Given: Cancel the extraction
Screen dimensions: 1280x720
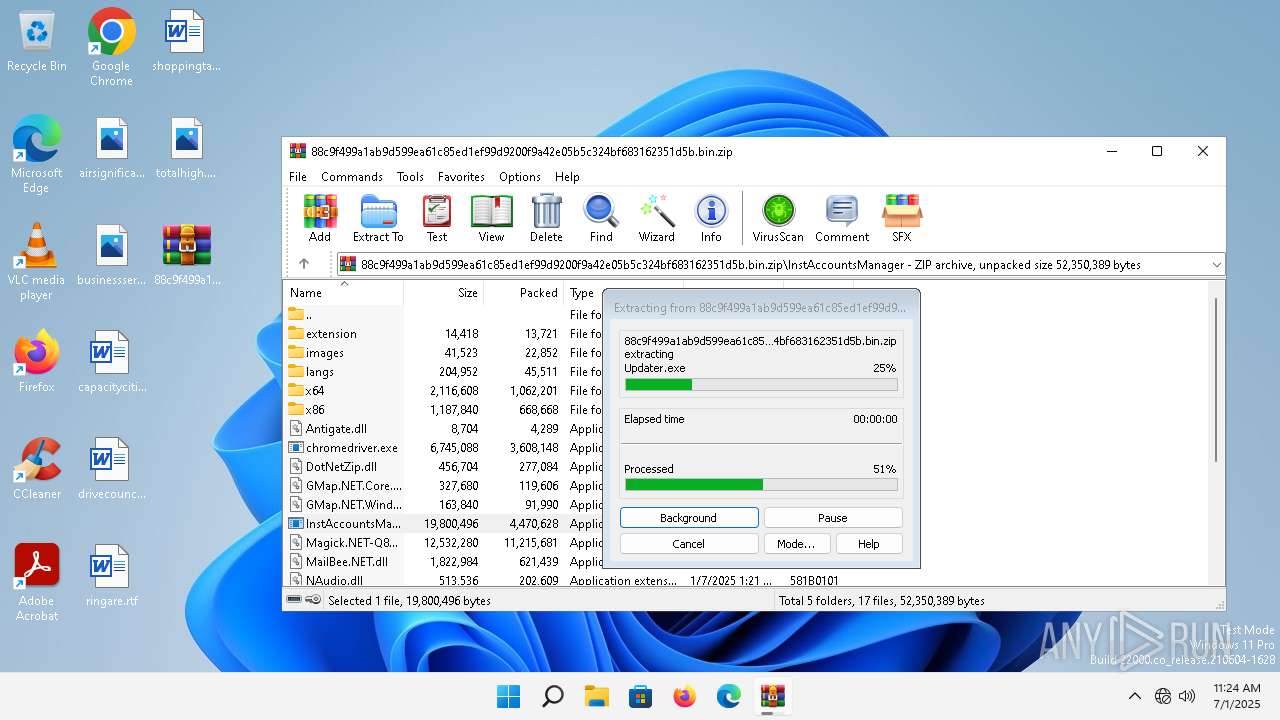Looking at the screenshot, I should [689, 544].
